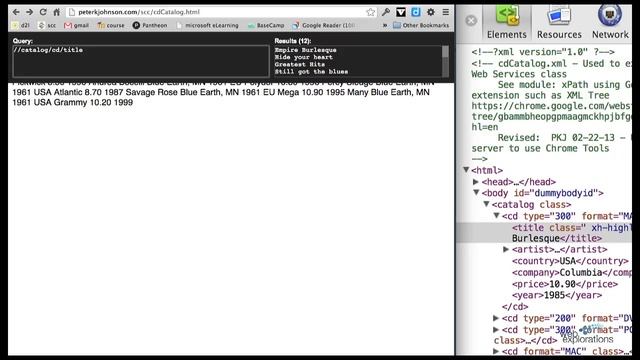Screen dimensions: 640x360
Task: Close the developer tools panel
Action: (471, 20)
